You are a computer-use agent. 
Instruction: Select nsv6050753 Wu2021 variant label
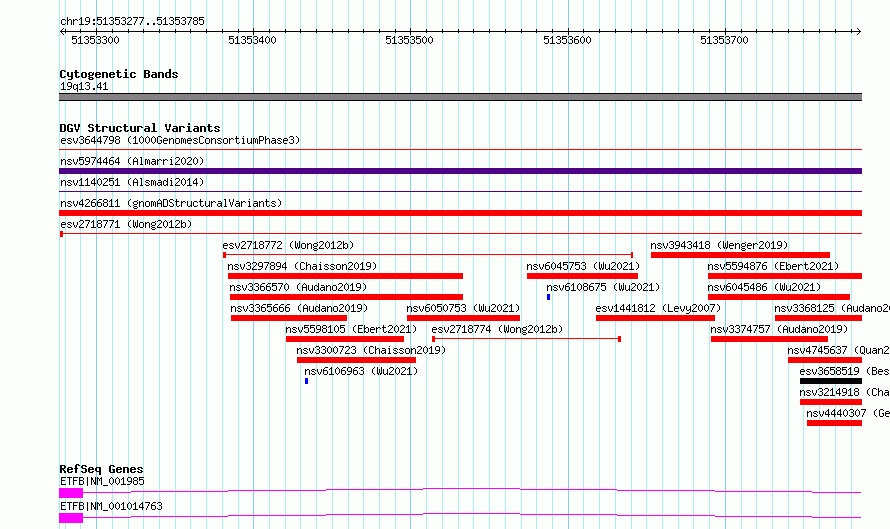tap(463, 308)
